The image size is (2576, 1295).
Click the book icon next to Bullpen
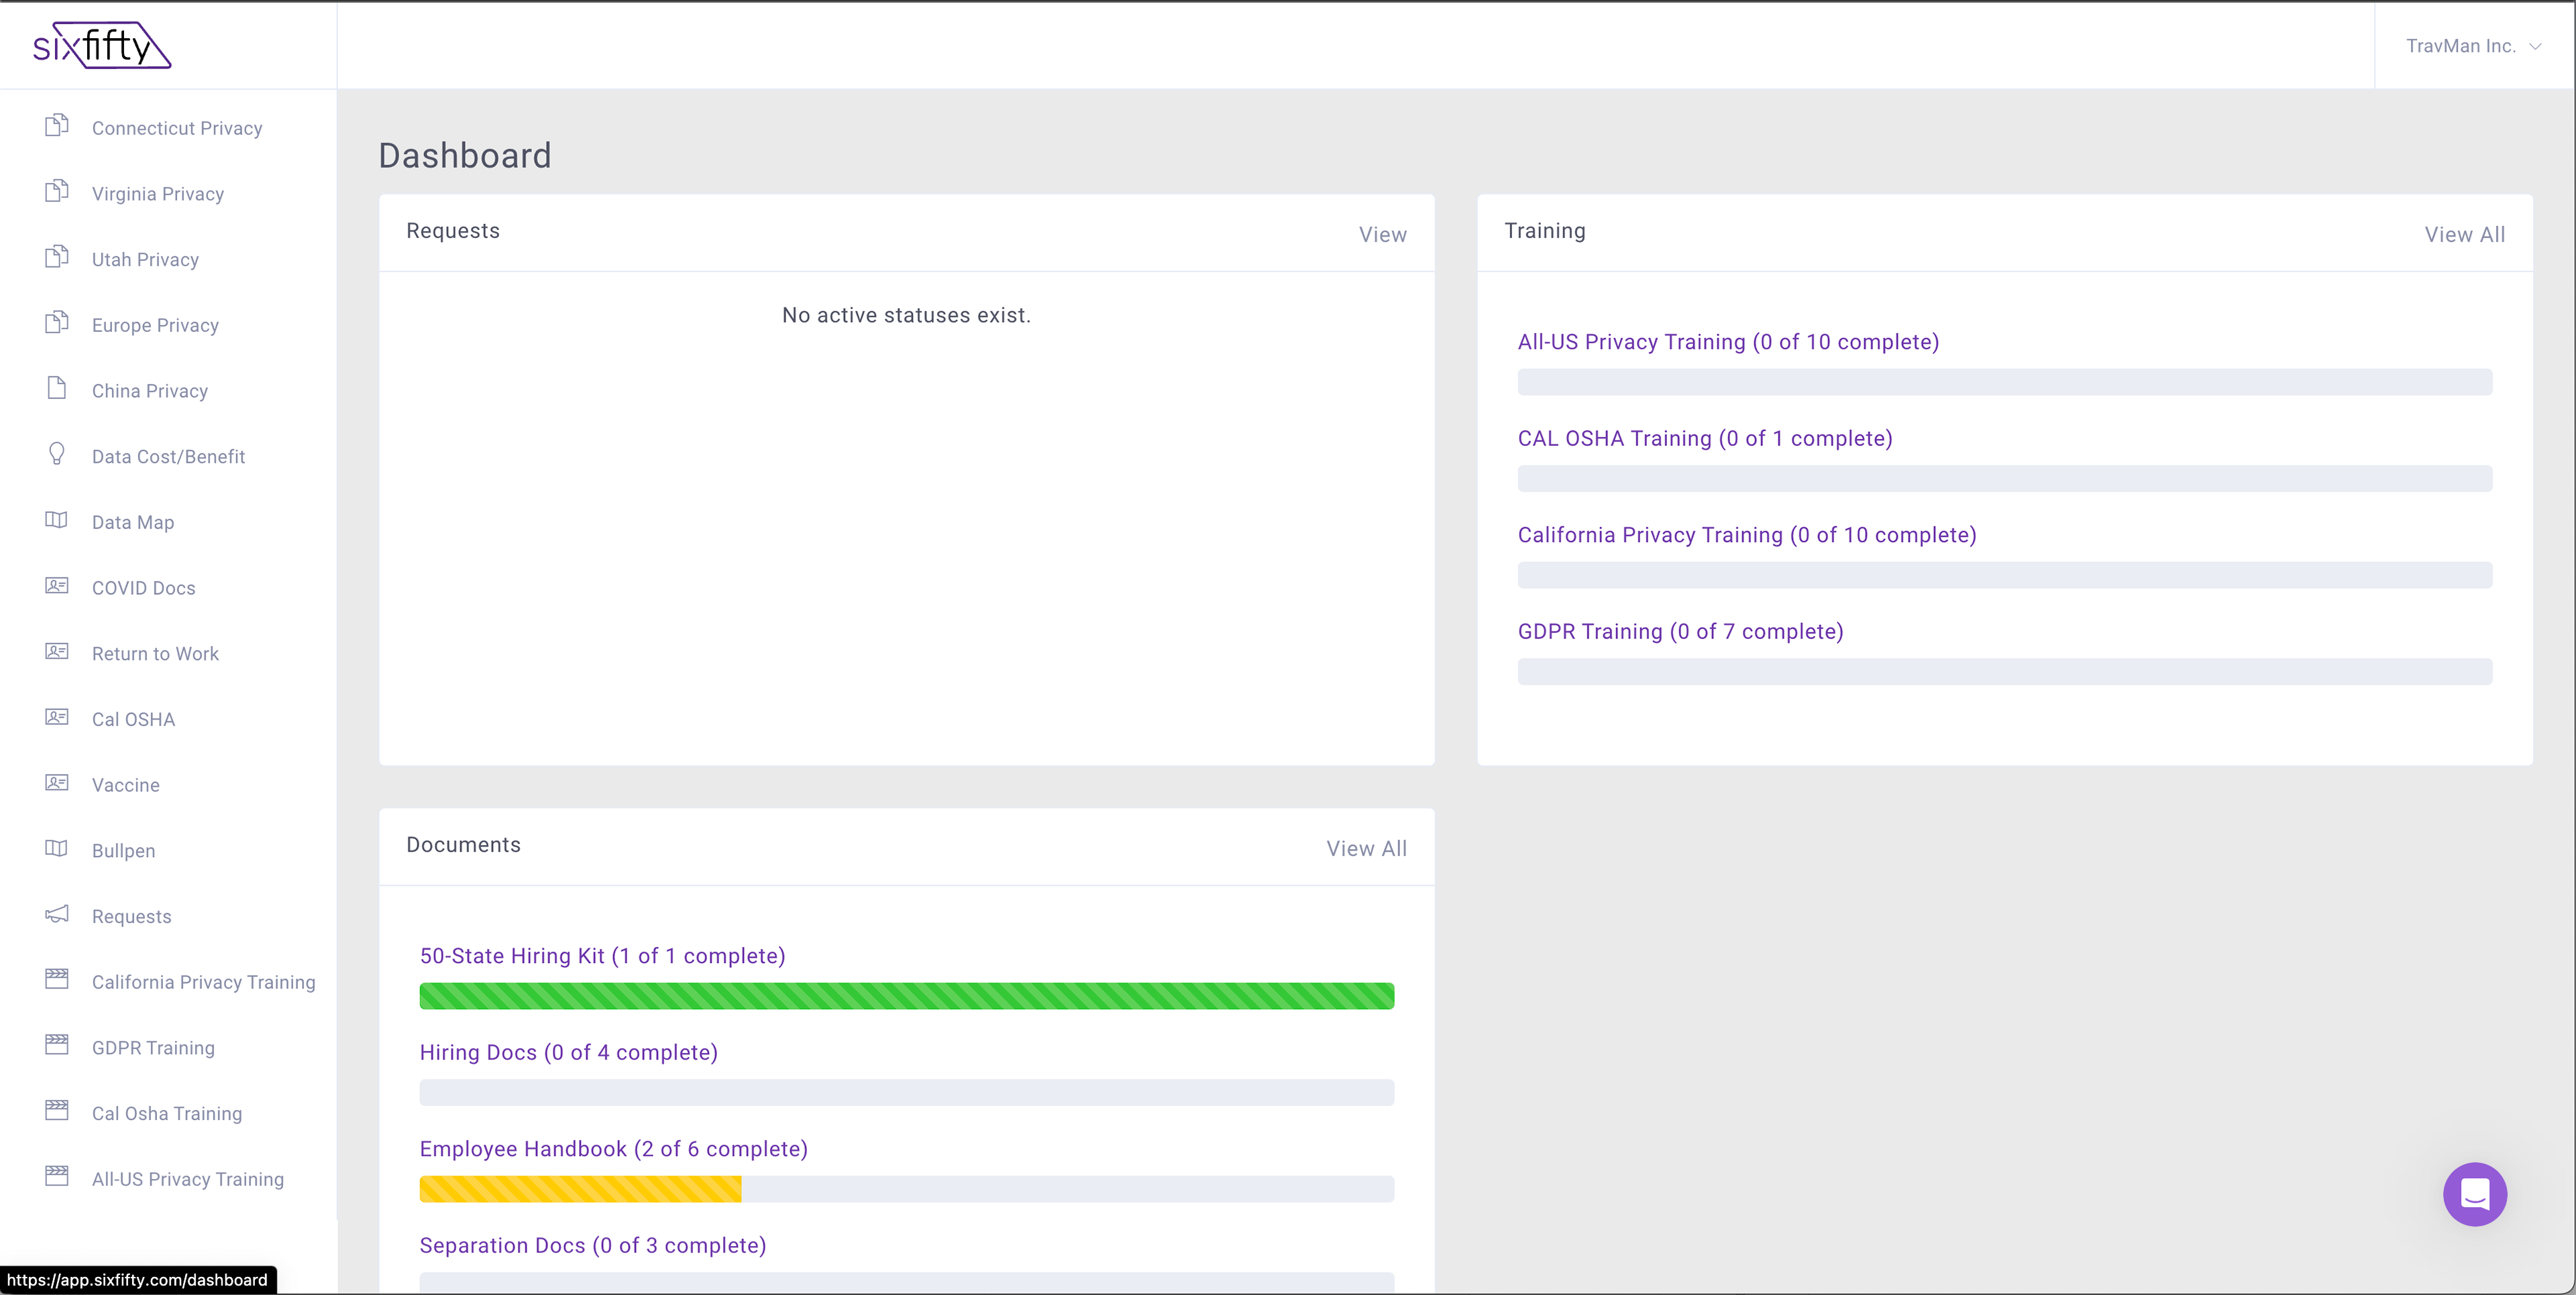(x=57, y=849)
